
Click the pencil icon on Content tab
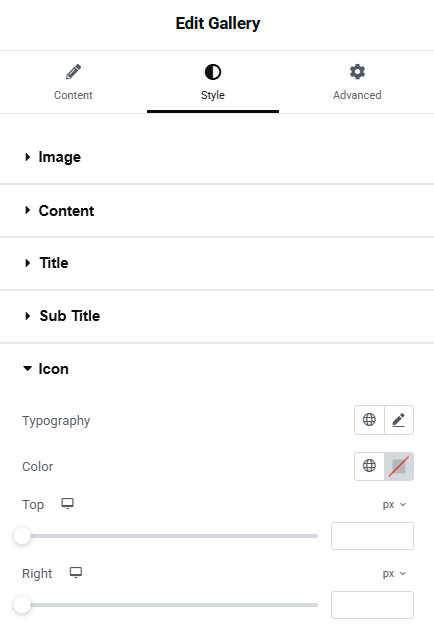click(x=73, y=72)
